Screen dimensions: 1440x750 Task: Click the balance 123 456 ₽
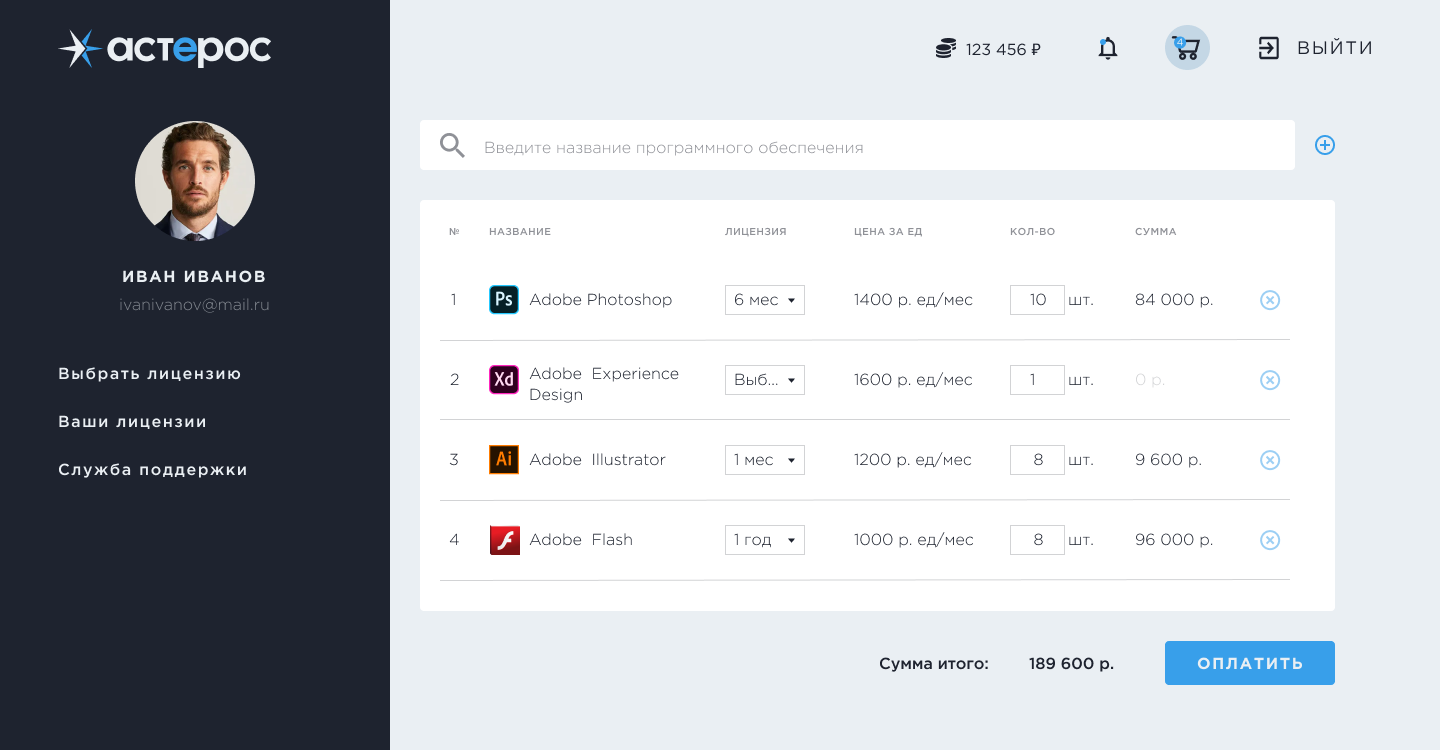coord(1003,49)
